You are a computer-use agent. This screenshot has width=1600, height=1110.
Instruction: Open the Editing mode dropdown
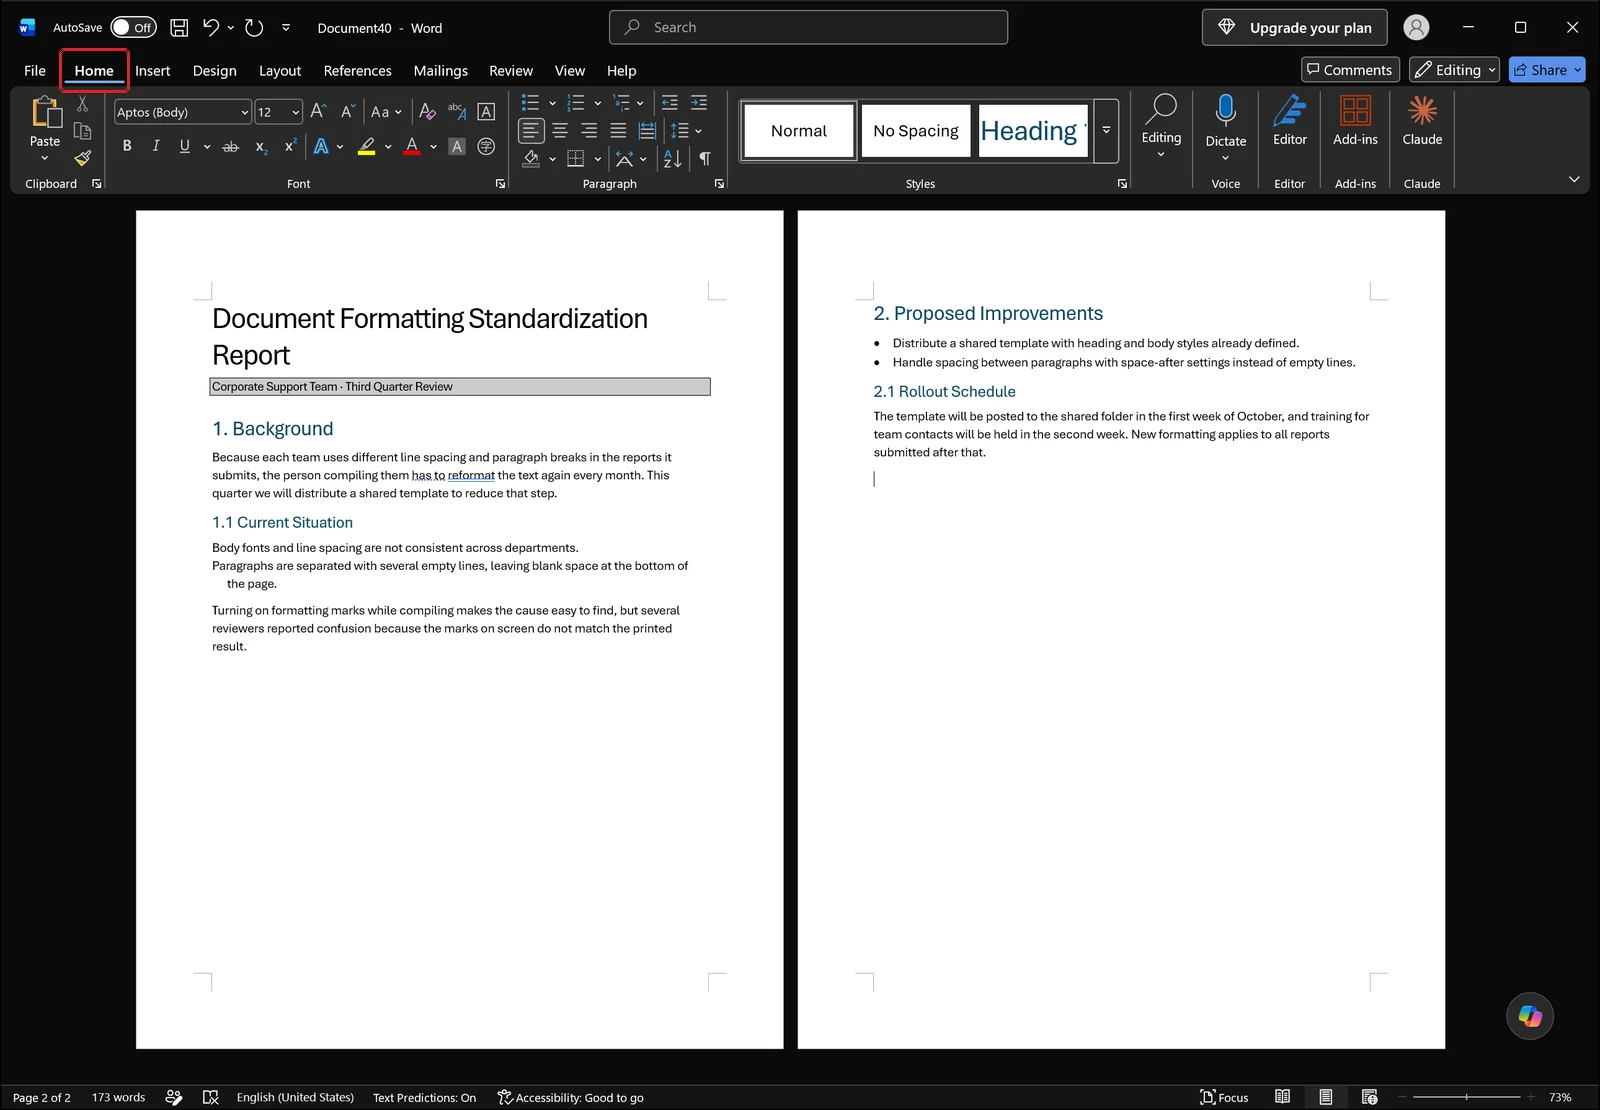click(x=1453, y=70)
